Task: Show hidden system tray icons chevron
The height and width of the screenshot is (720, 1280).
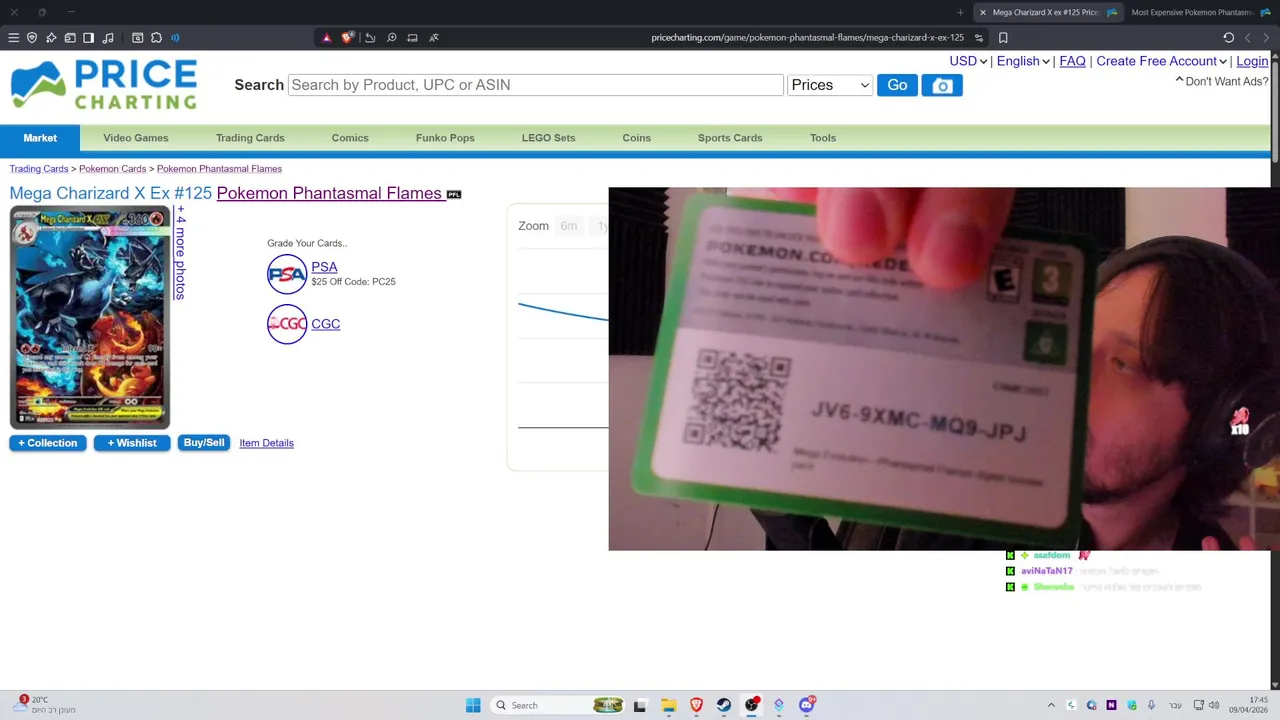Action: pos(1051,705)
